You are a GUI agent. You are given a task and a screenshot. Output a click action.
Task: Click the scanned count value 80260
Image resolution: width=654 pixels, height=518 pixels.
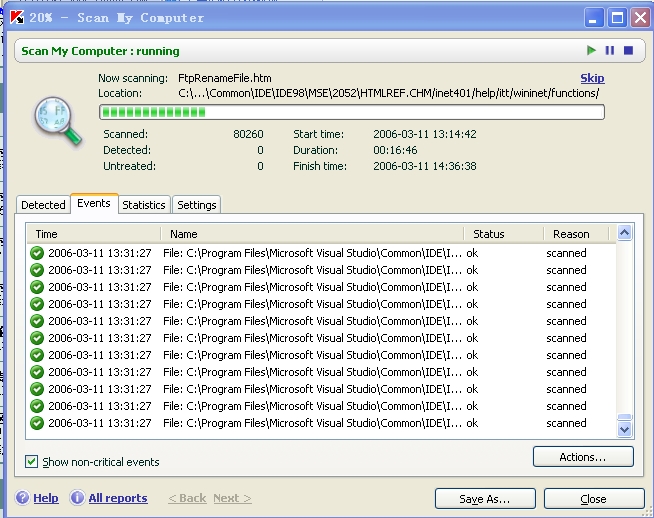click(248, 134)
